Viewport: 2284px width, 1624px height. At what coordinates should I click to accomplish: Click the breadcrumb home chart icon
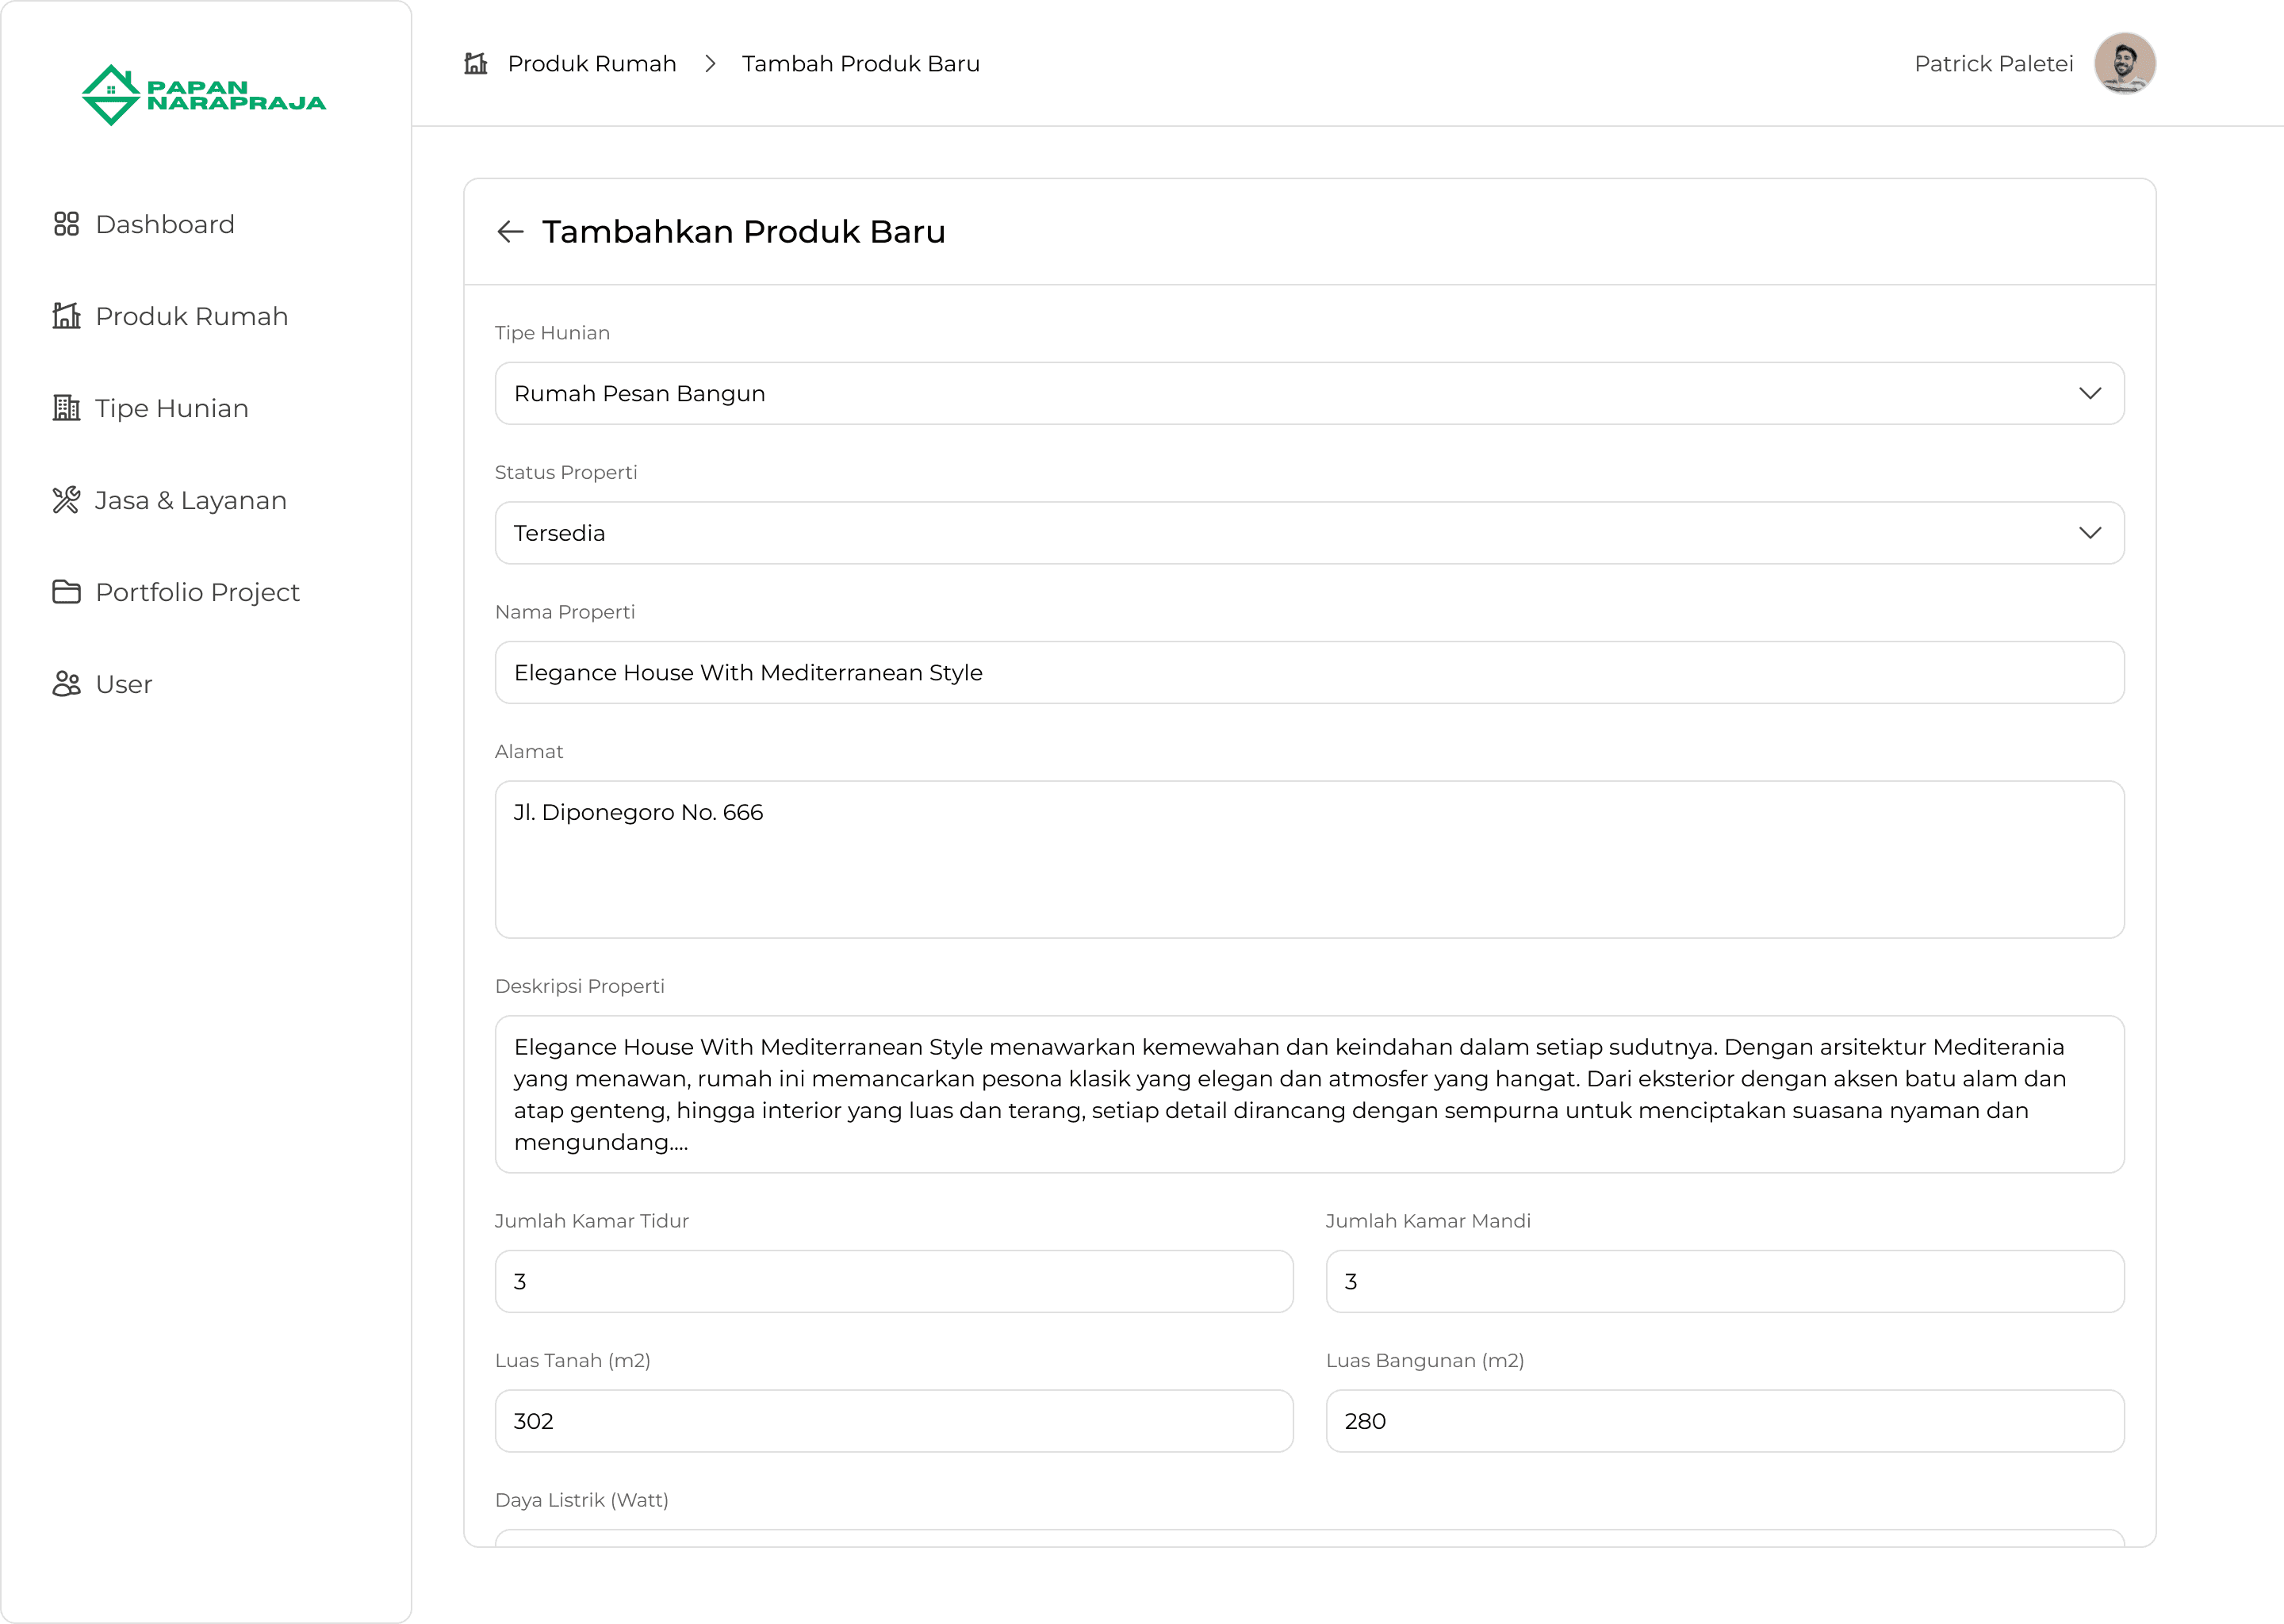tap(476, 64)
